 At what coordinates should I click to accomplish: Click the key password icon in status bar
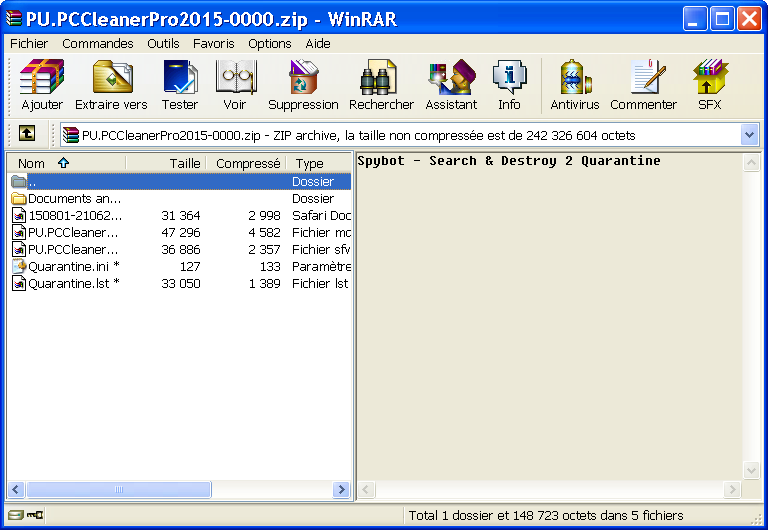(35, 515)
